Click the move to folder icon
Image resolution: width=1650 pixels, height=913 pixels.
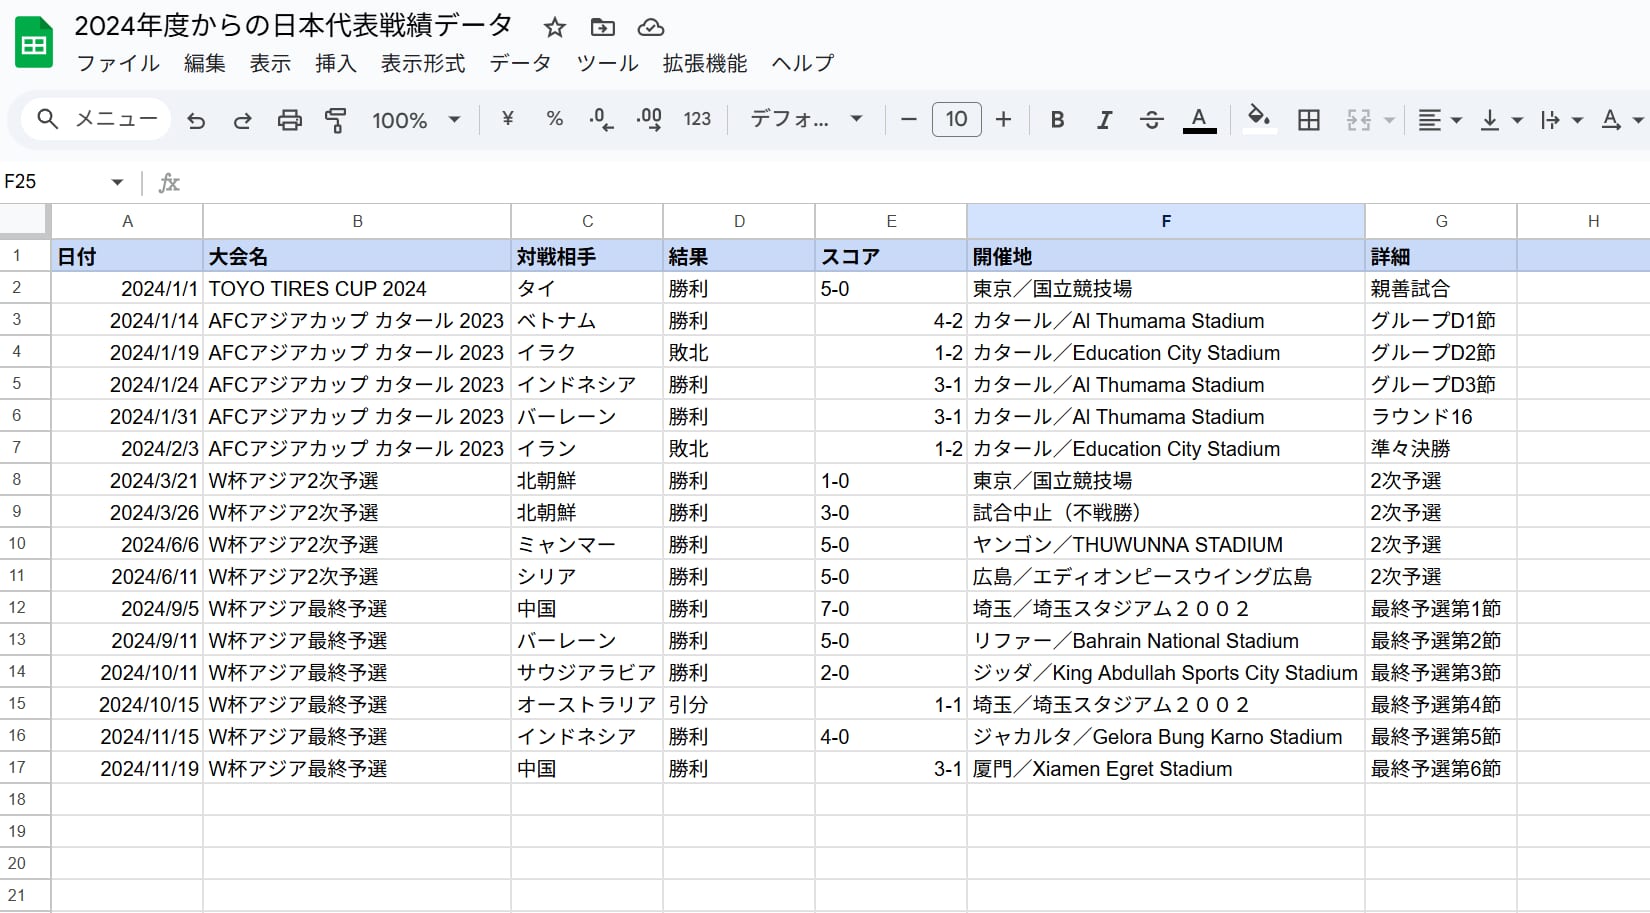[x=603, y=27]
